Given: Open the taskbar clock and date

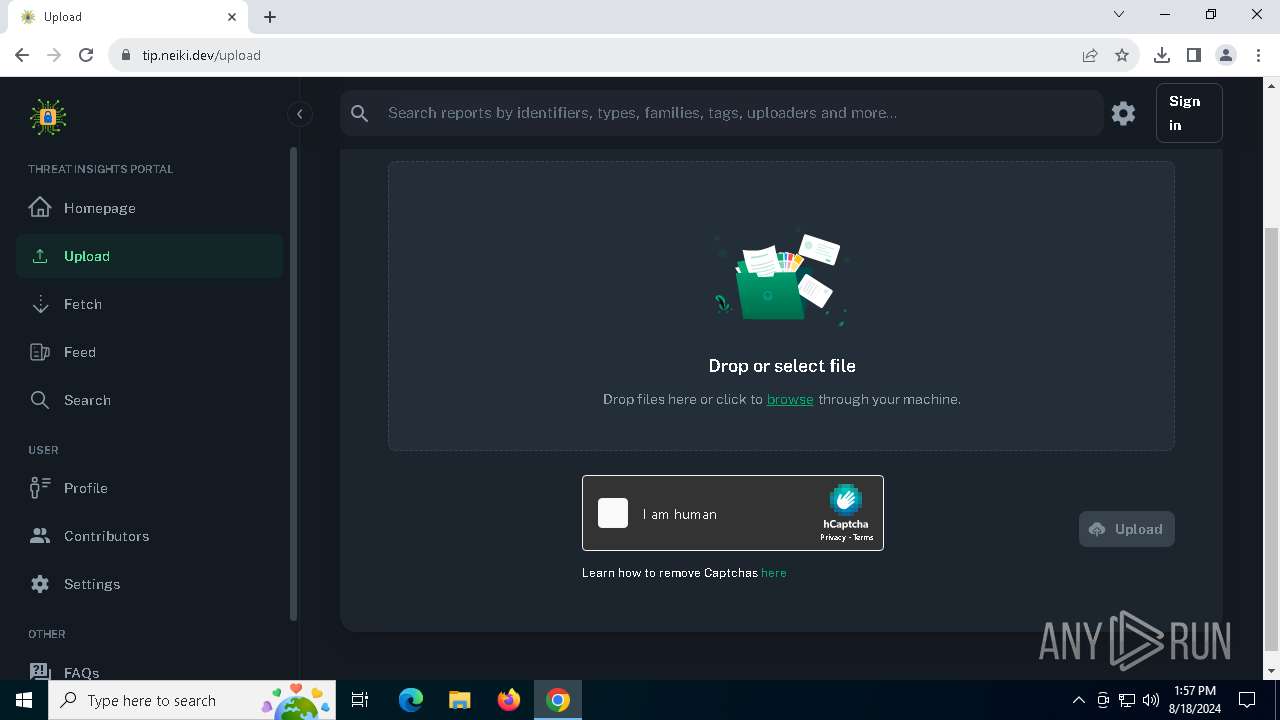Looking at the screenshot, I should point(1195,700).
